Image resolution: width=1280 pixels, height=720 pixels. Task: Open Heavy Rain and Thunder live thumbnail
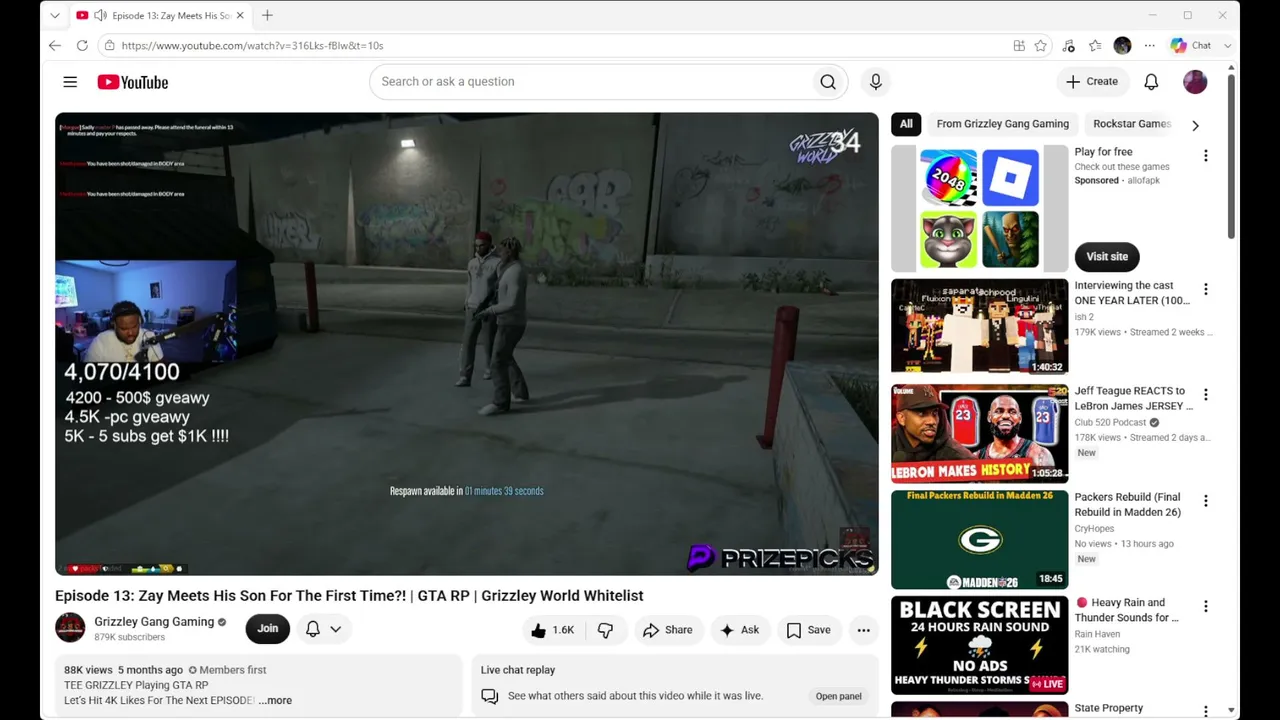(980, 645)
